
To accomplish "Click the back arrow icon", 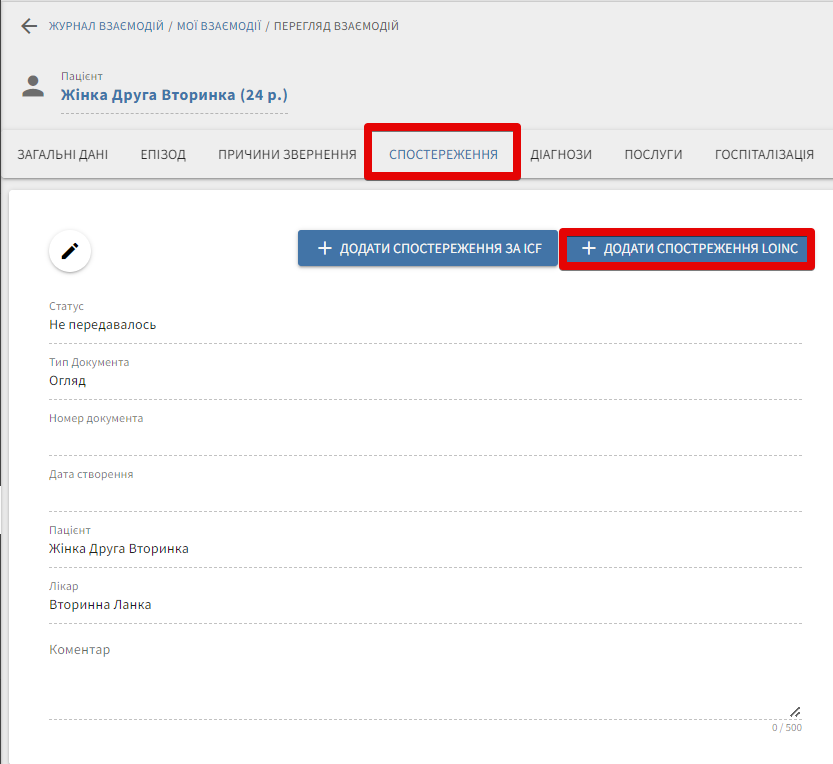I will pyautogui.click(x=29, y=26).
